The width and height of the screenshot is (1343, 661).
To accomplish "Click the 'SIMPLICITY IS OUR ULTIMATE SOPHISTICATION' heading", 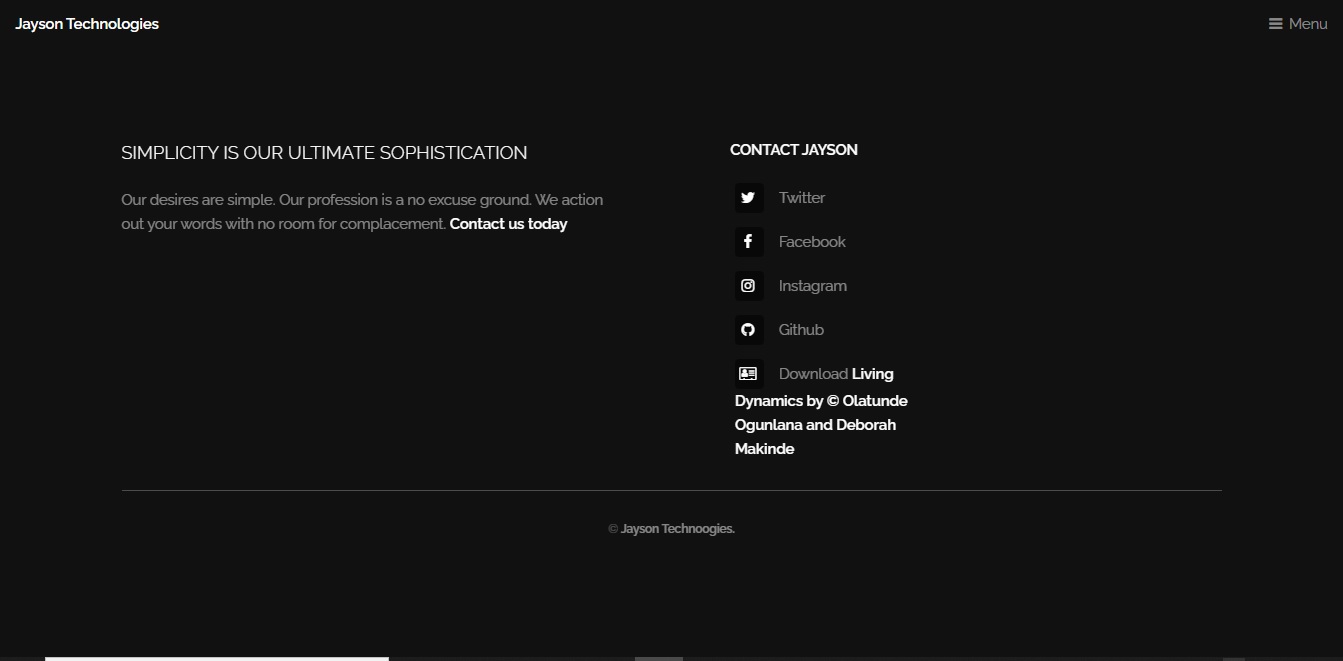I will (324, 153).
